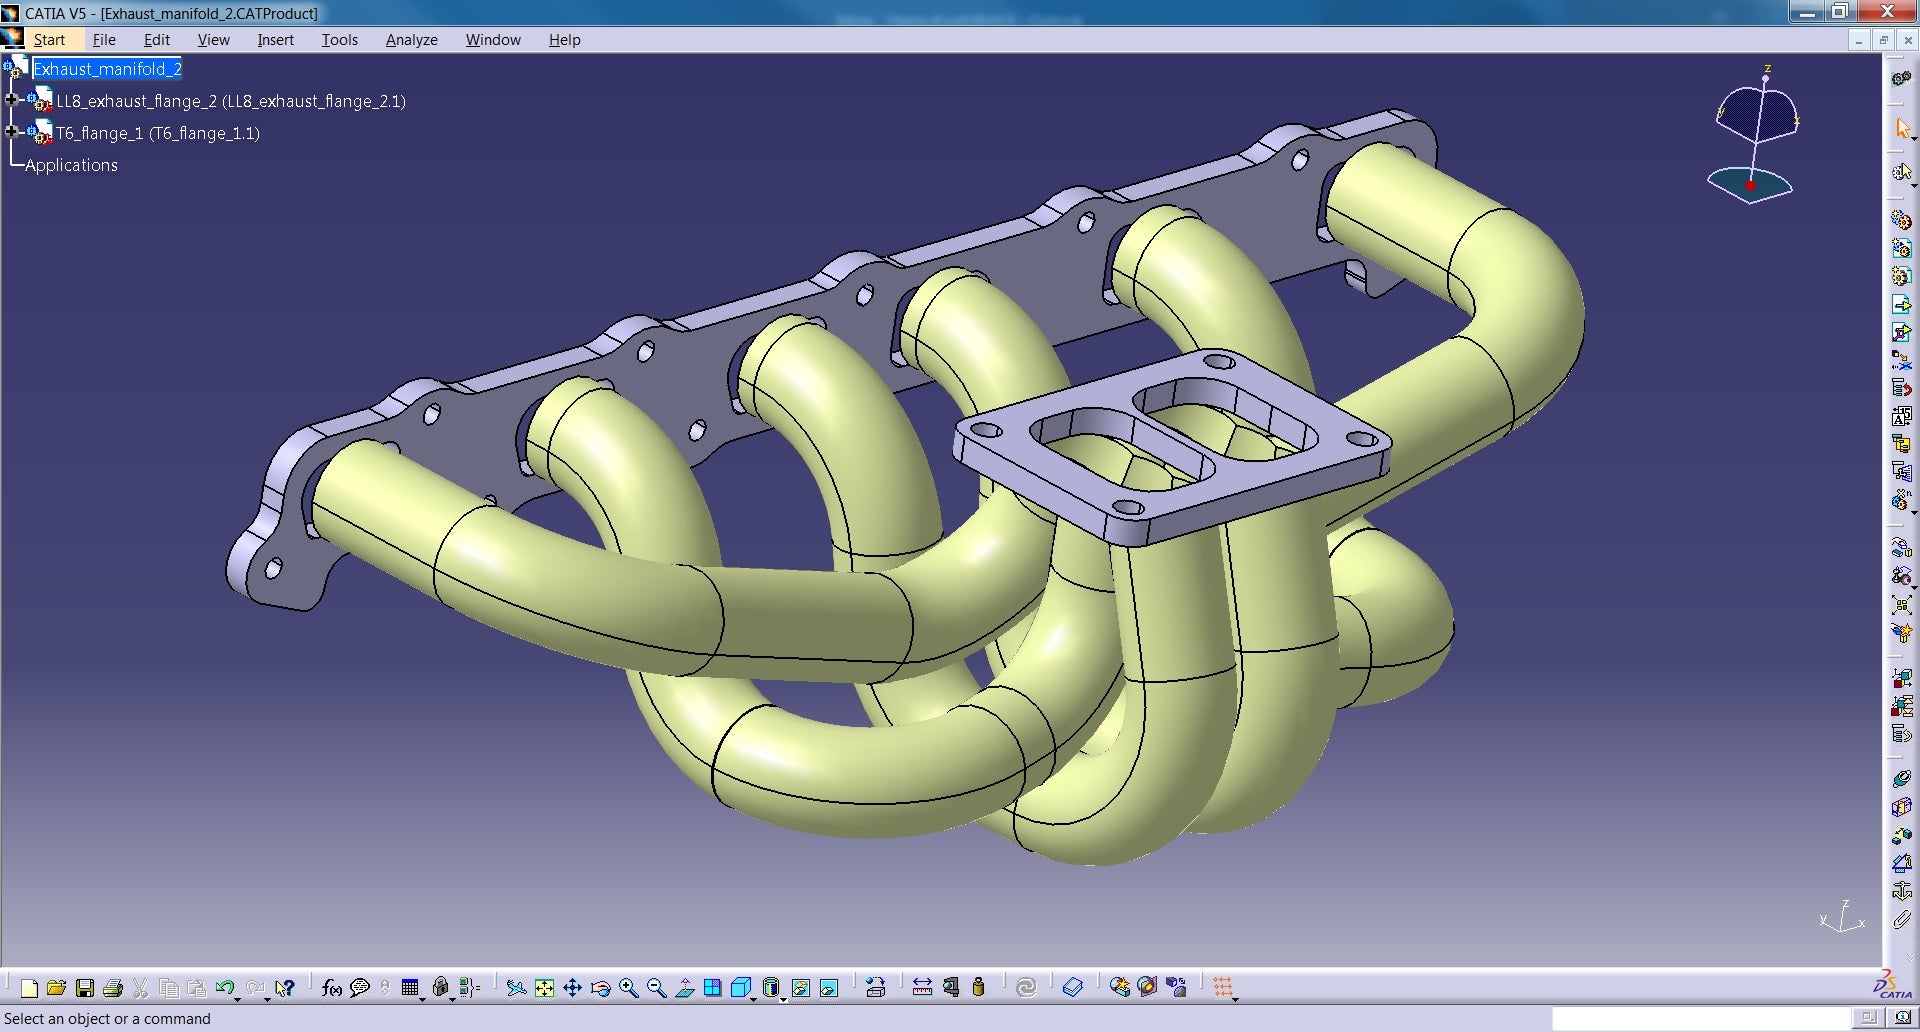Select the Applications tree node
The image size is (1920, 1032).
click(x=71, y=165)
